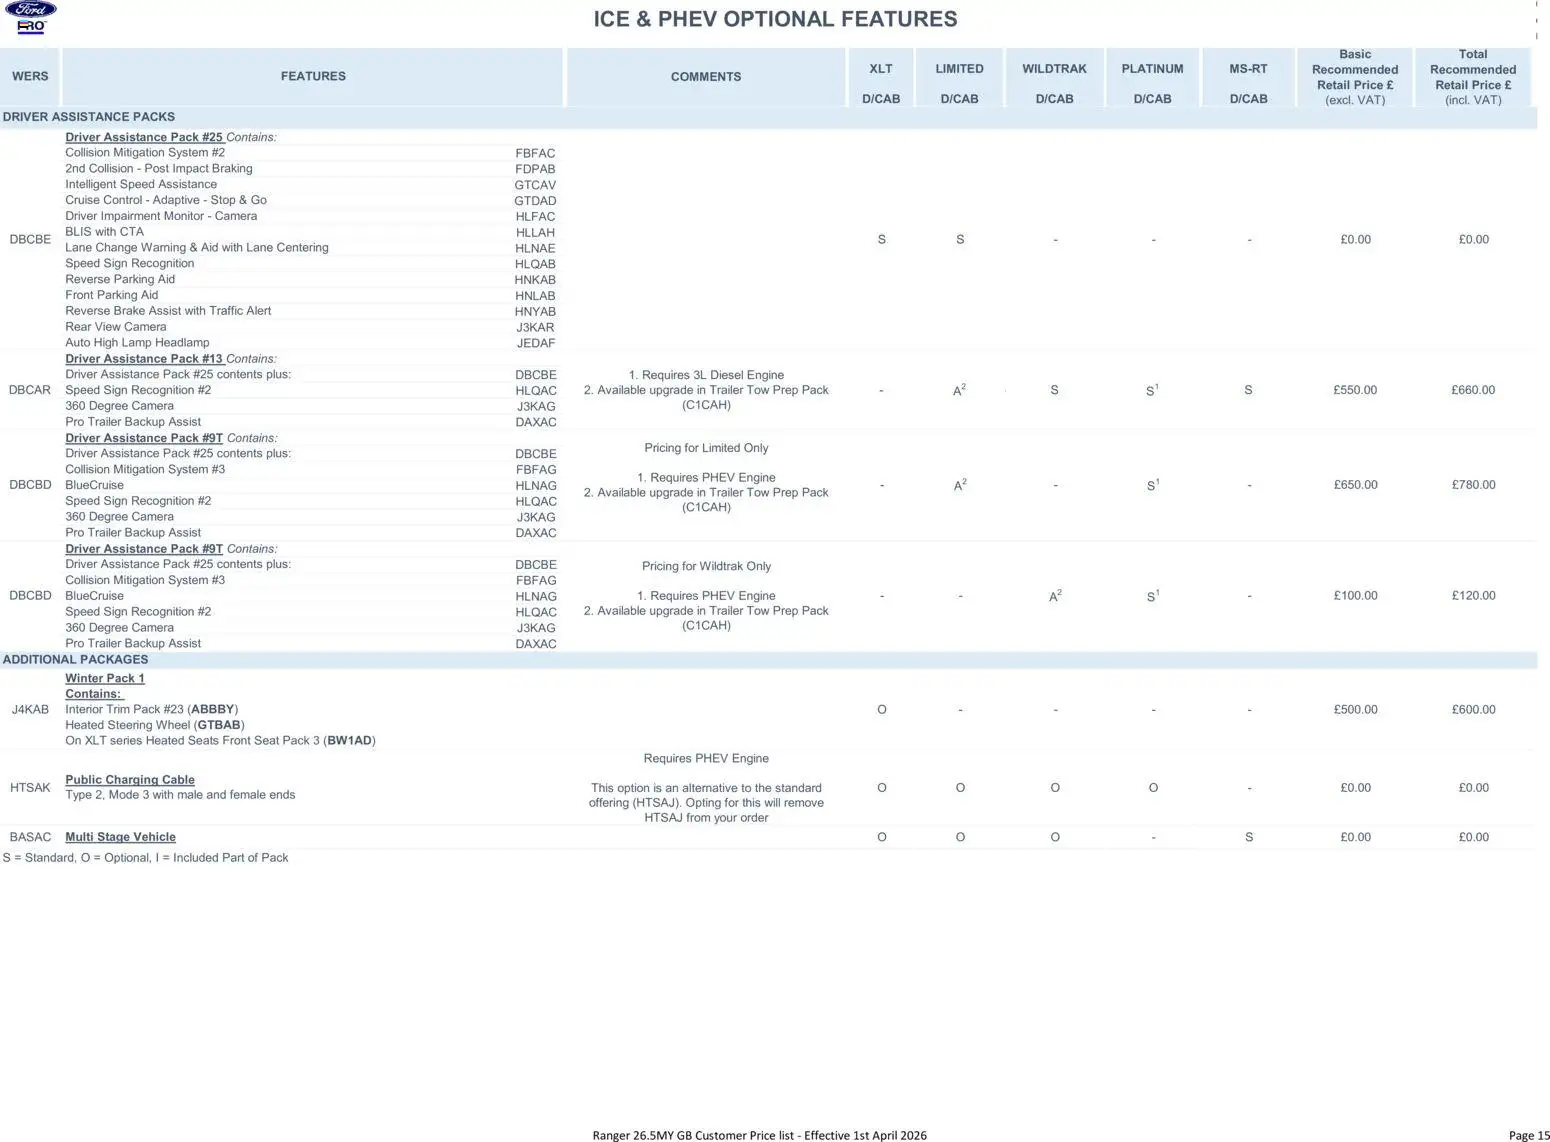This screenshot has height=1142, width=1550.
Task: Select the feature code HNYAB
Action: point(535,312)
